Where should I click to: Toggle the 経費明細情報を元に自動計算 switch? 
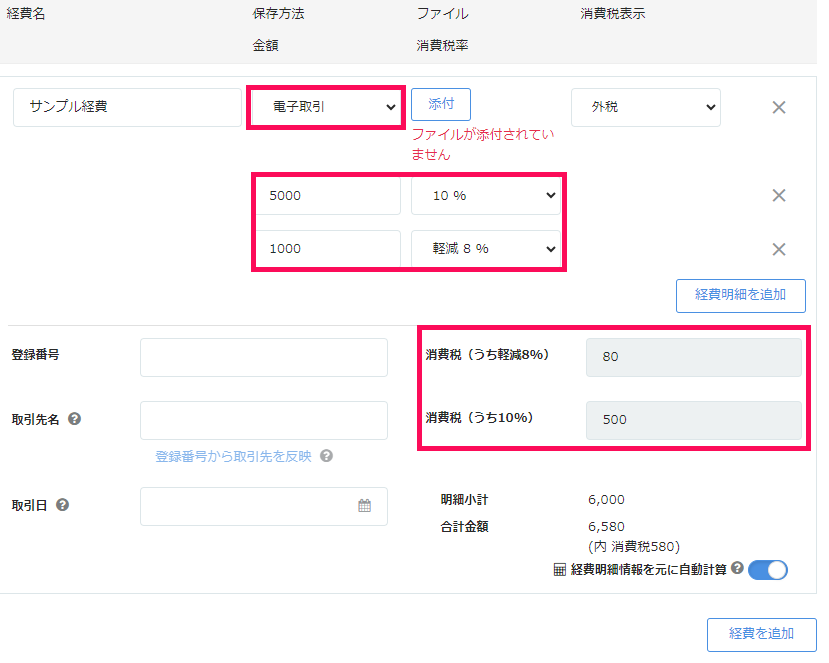(x=767, y=569)
